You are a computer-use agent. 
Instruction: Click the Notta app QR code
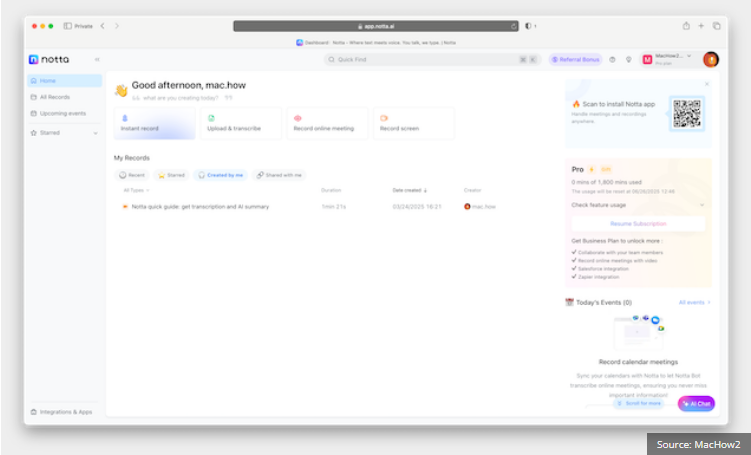(x=687, y=114)
